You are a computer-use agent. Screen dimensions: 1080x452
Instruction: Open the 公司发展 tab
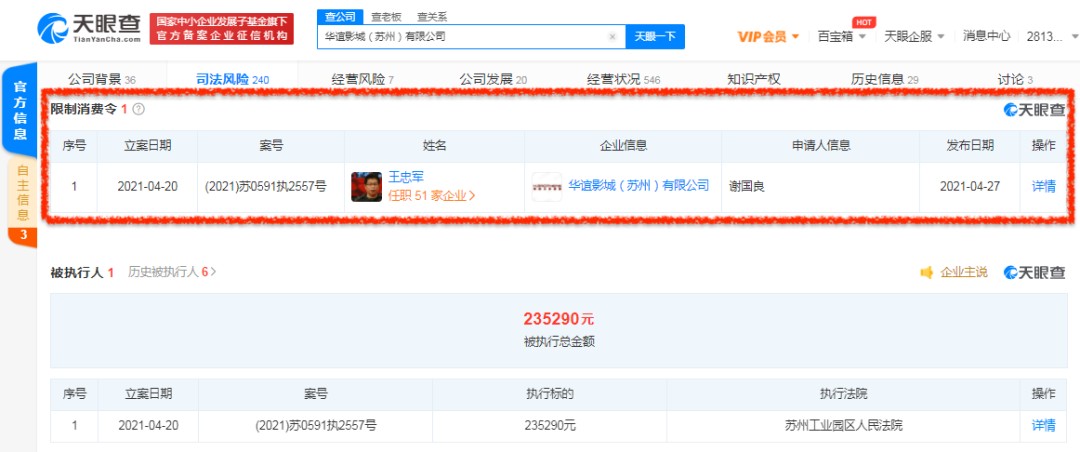(493, 80)
